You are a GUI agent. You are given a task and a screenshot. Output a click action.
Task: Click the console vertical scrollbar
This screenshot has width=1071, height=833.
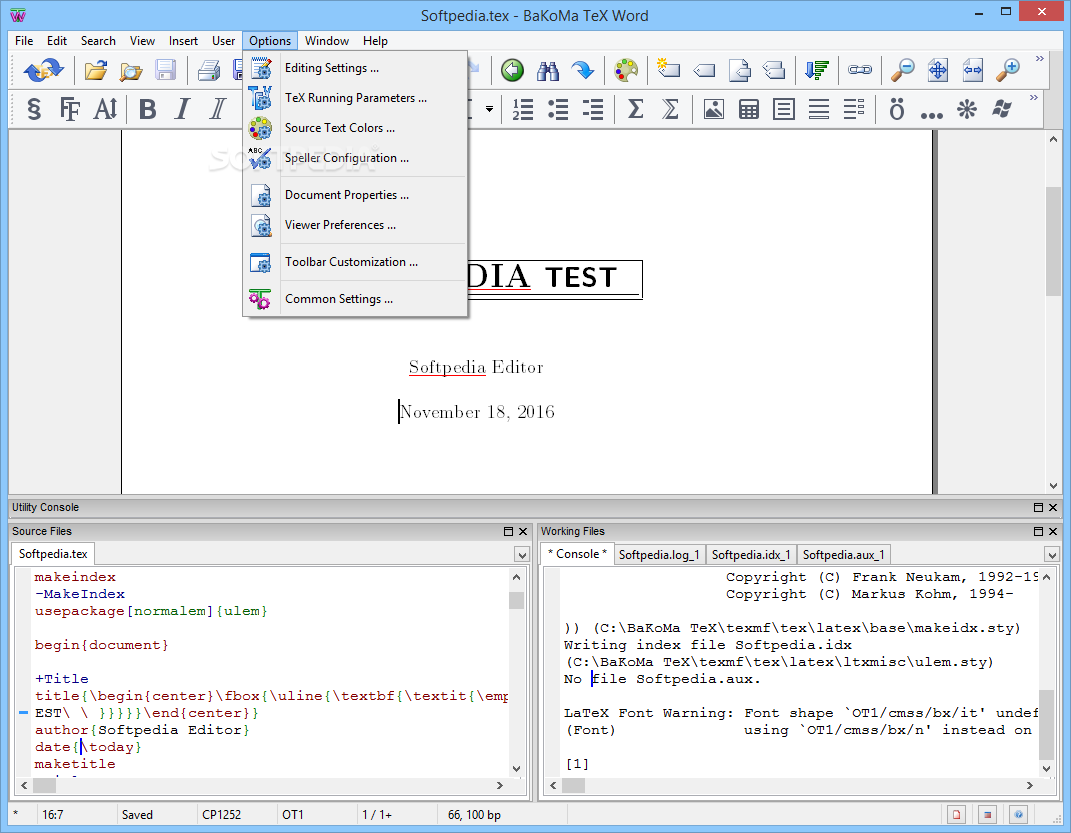[x=1046, y=673]
